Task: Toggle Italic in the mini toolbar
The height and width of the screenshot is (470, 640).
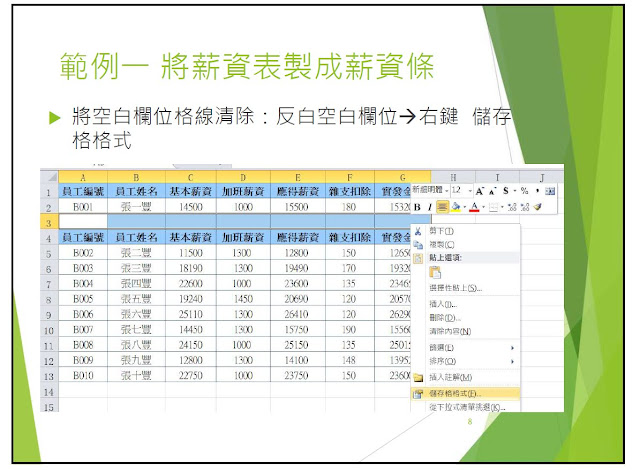Action: [x=429, y=207]
